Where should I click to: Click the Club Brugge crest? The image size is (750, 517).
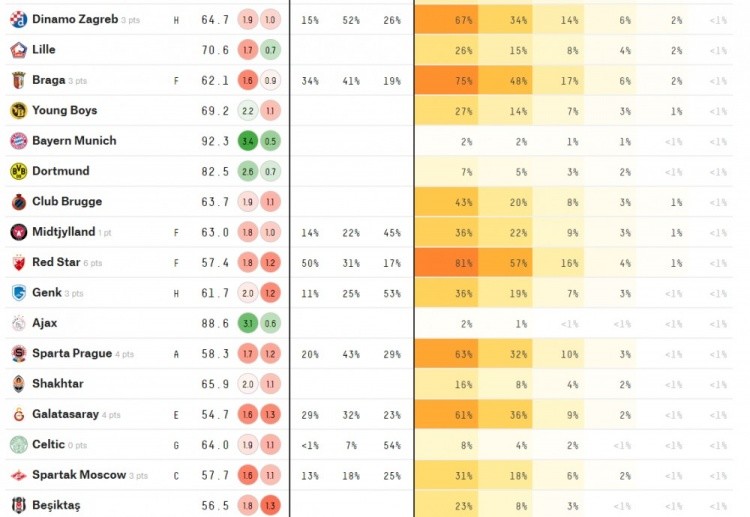tap(19, 202)
